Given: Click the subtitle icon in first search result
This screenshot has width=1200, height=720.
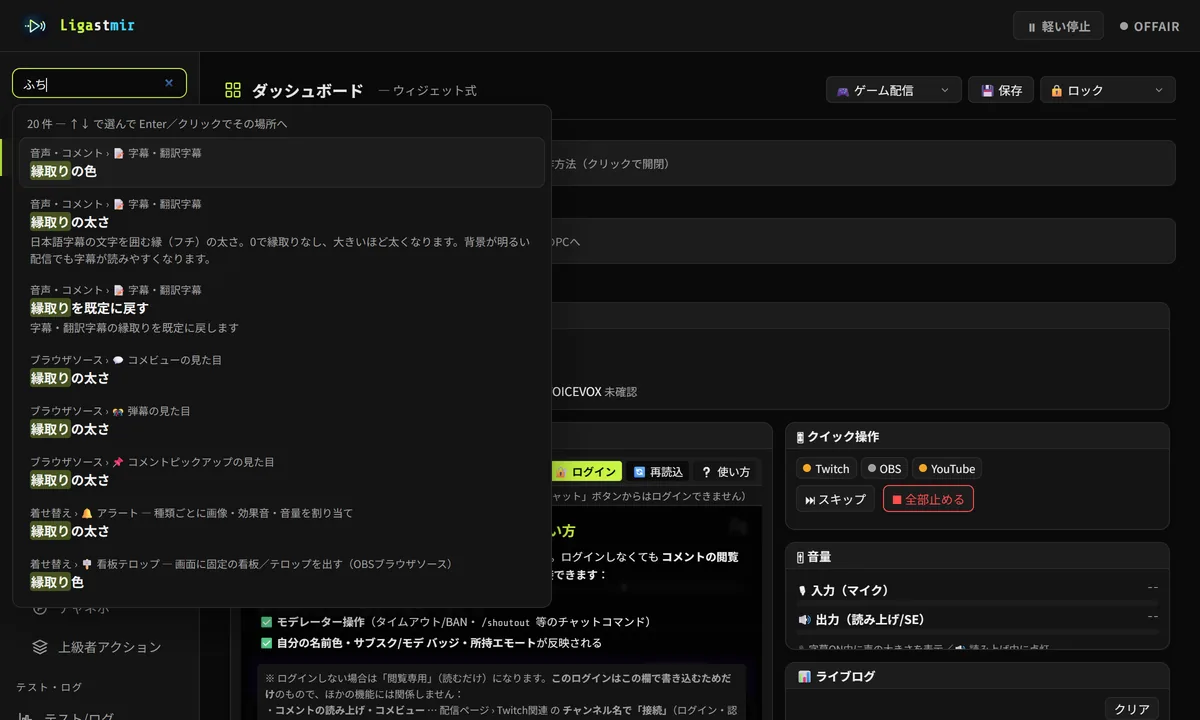Looking at the screenshot, I should point(119,153).
